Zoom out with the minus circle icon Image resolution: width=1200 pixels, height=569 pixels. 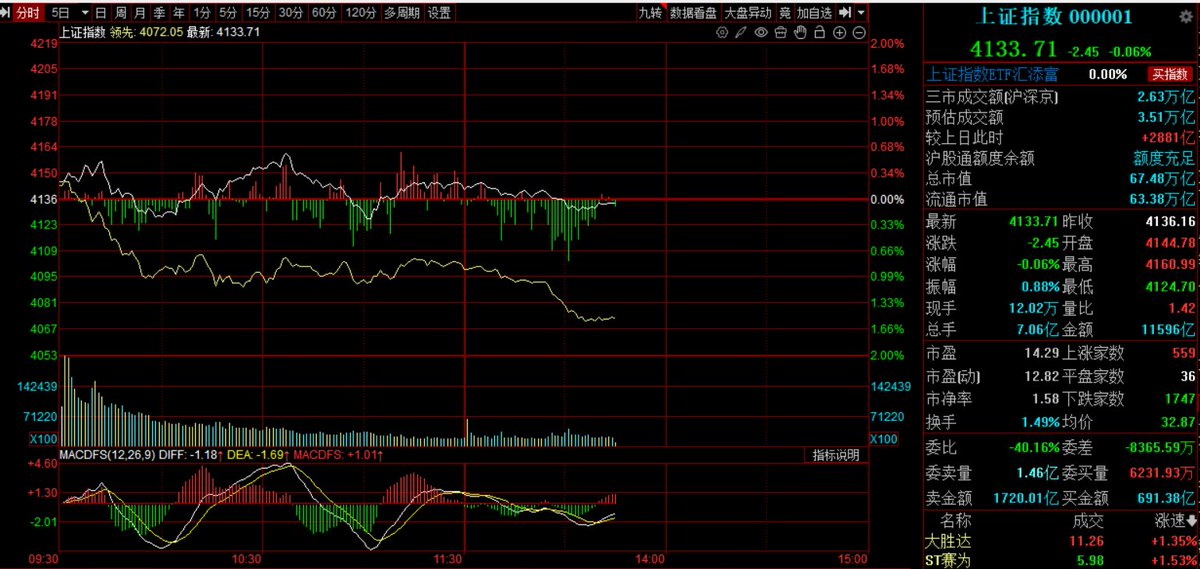(x=858, y=33)
